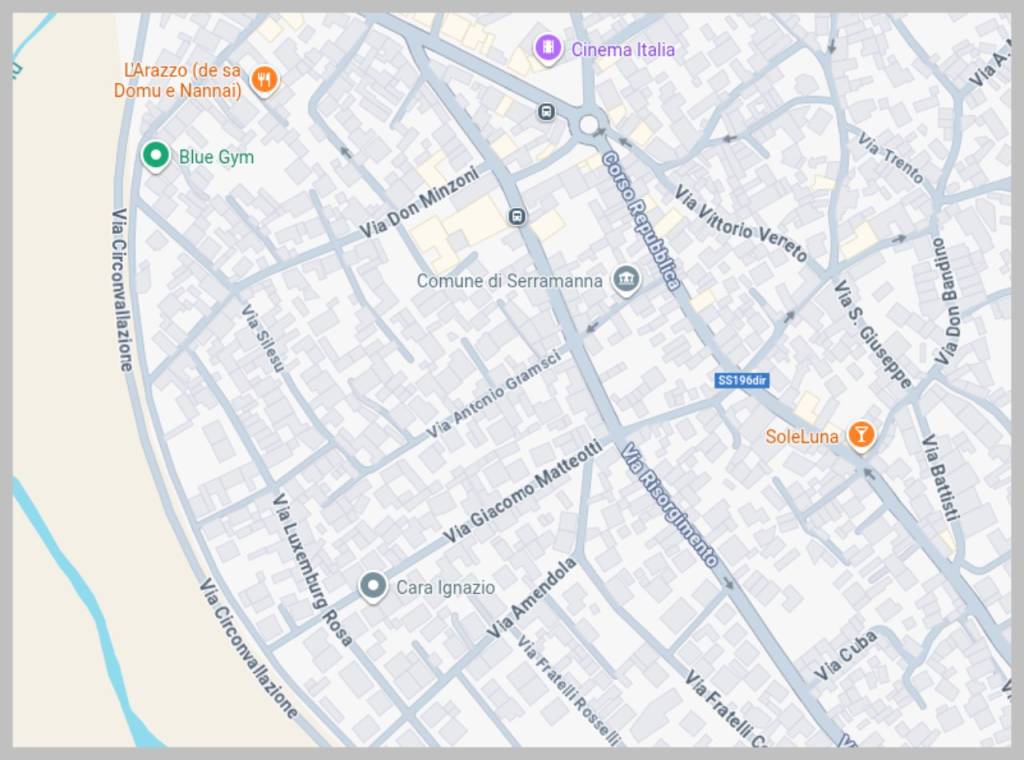
Task: Click the Cinema Italia purple film icon
Action: pos(547,48)
